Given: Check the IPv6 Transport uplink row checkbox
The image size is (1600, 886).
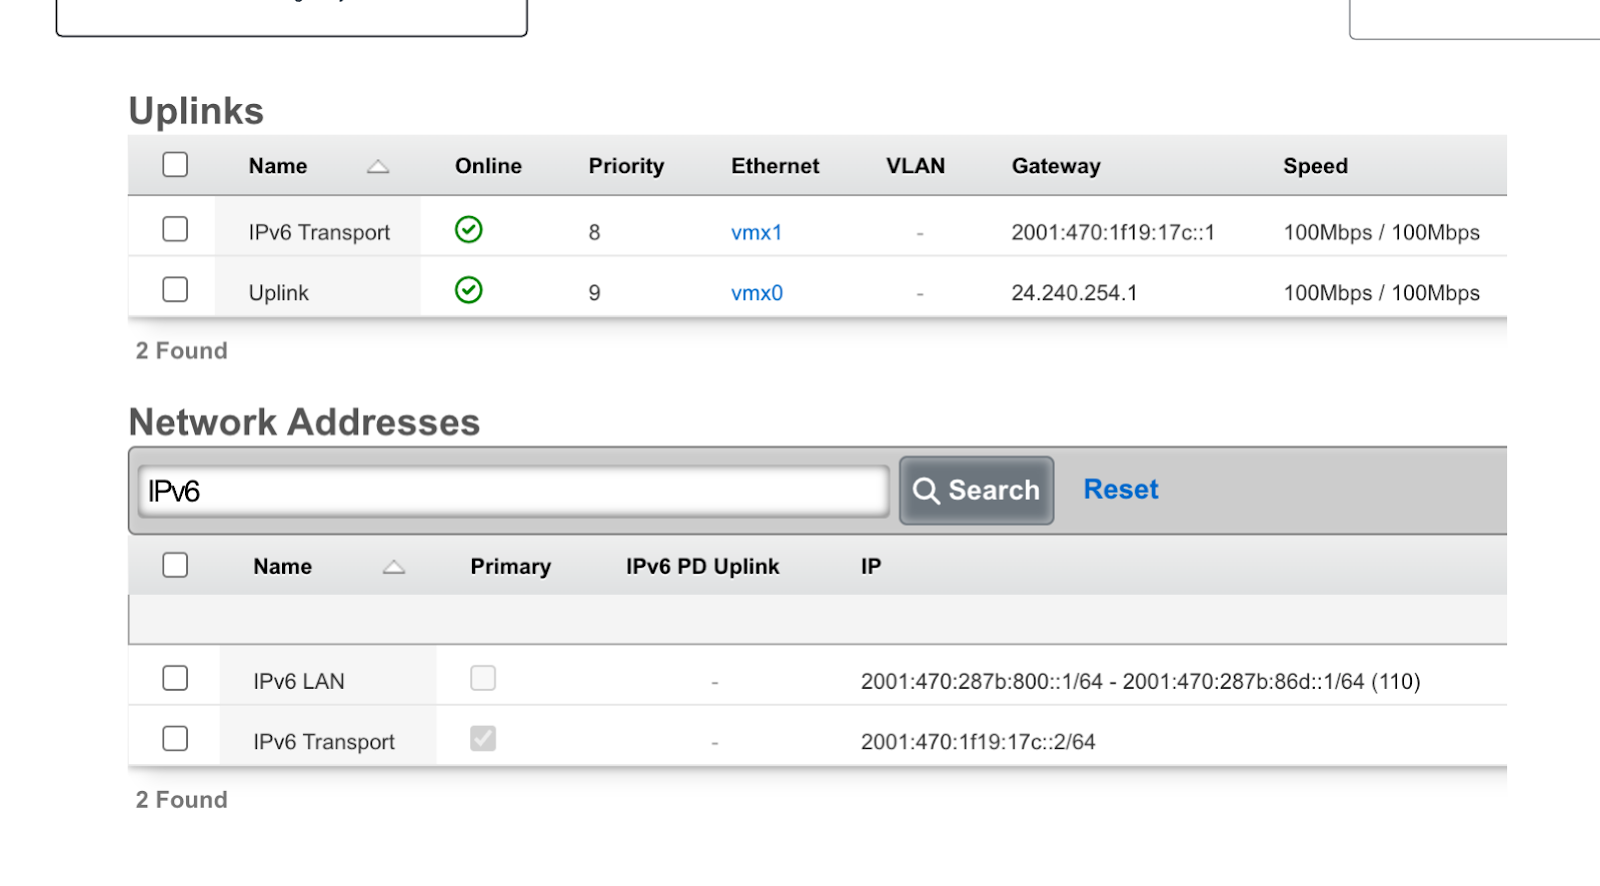Looking at the screenshot, I should pyautogui.click(x=175, y=229).
